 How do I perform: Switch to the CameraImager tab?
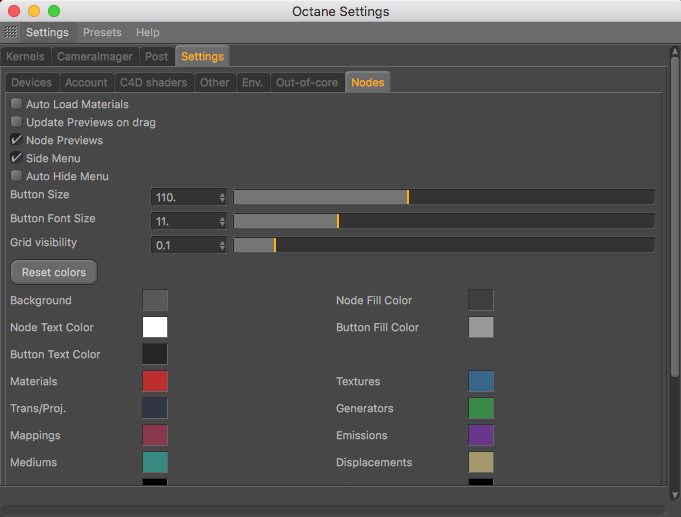(x=95, y=56)
